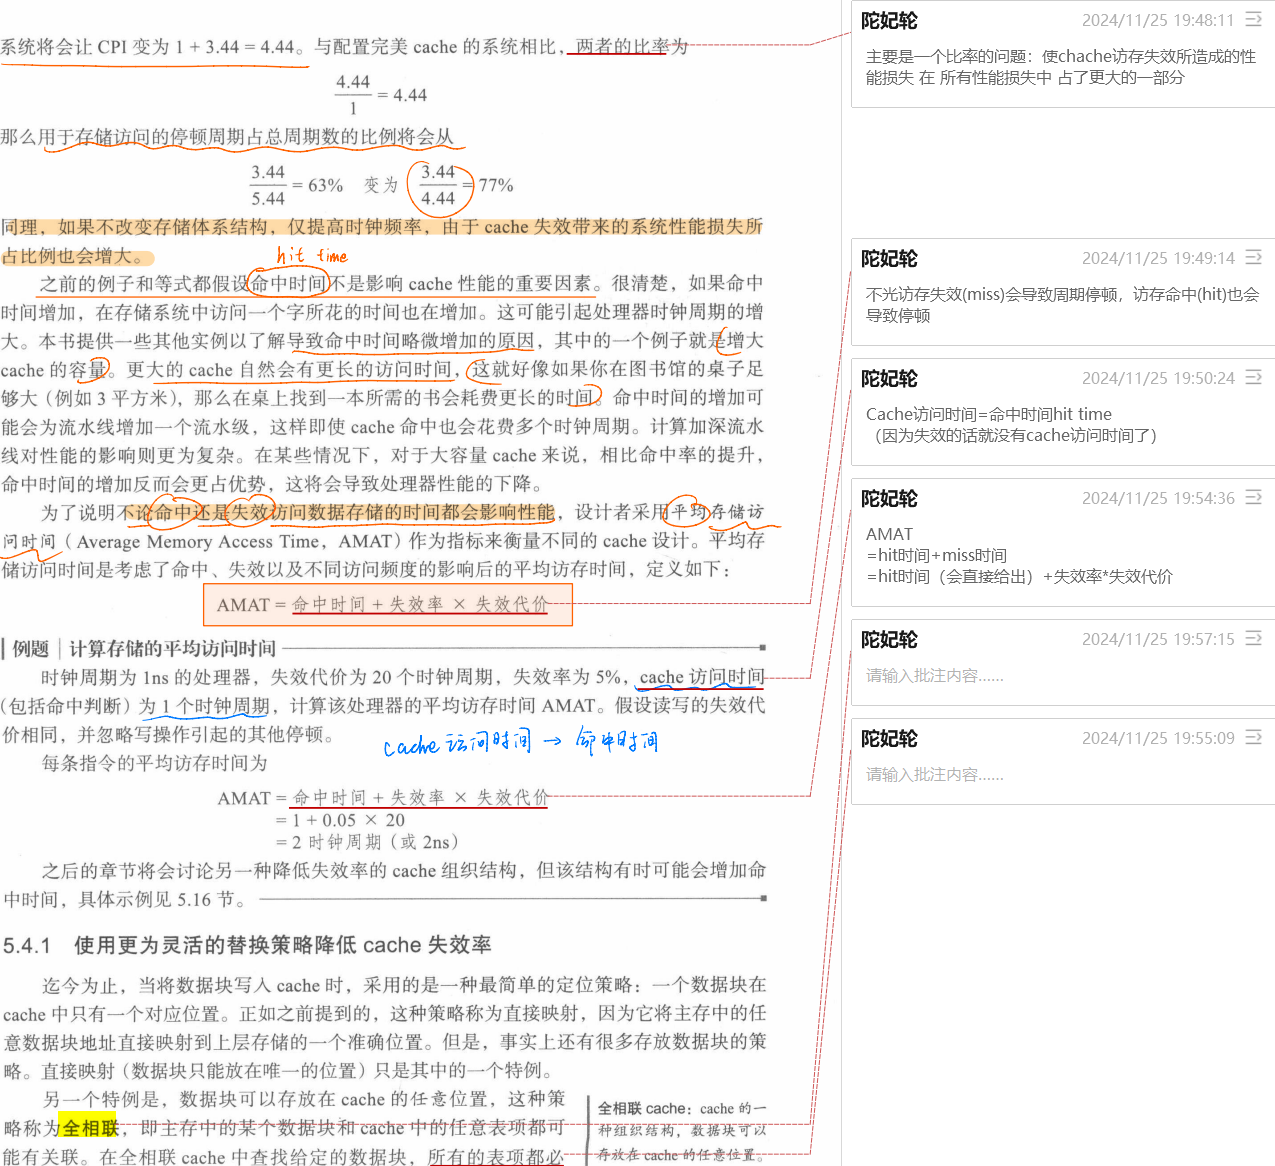Click the red handwritten 'hit time' note

[x=312, y=256]
